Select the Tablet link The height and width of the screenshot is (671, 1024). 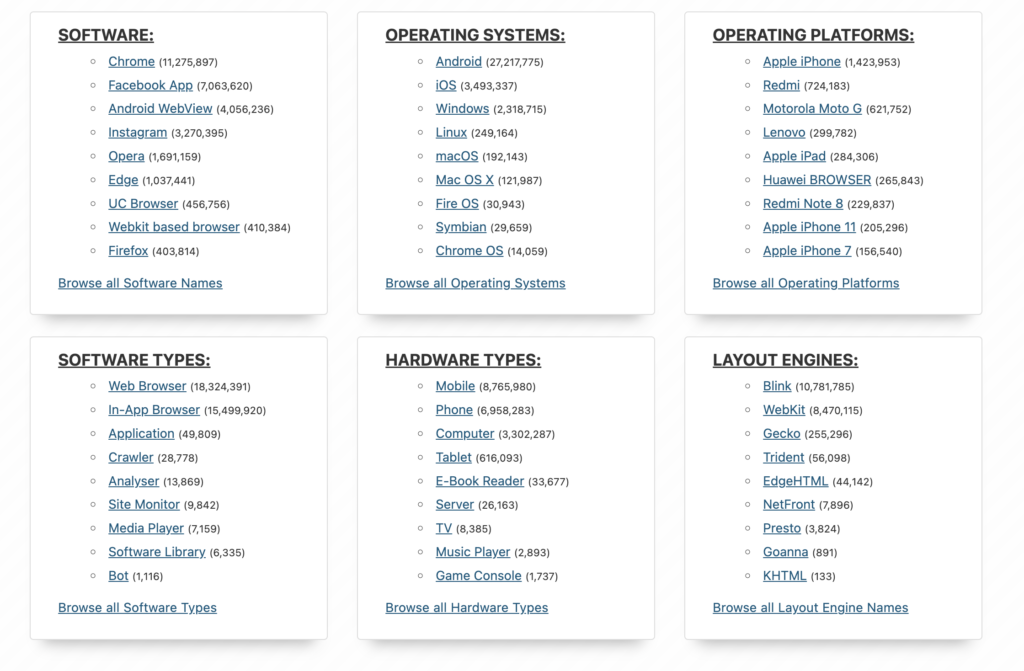(x=453, y=457)
